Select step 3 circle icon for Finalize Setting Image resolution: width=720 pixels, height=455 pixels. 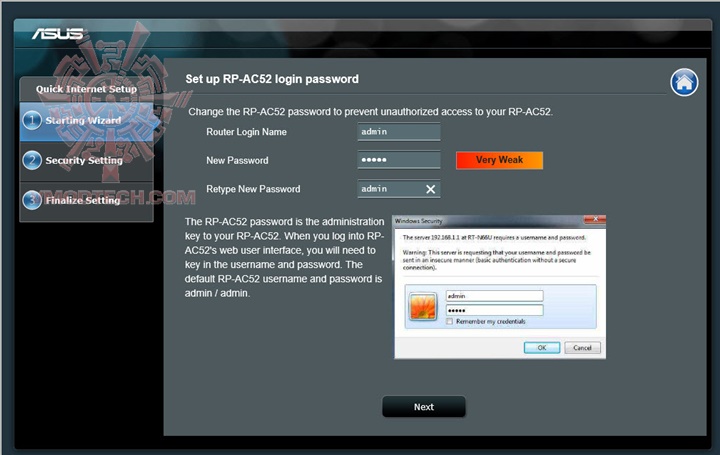click(32, 201)
